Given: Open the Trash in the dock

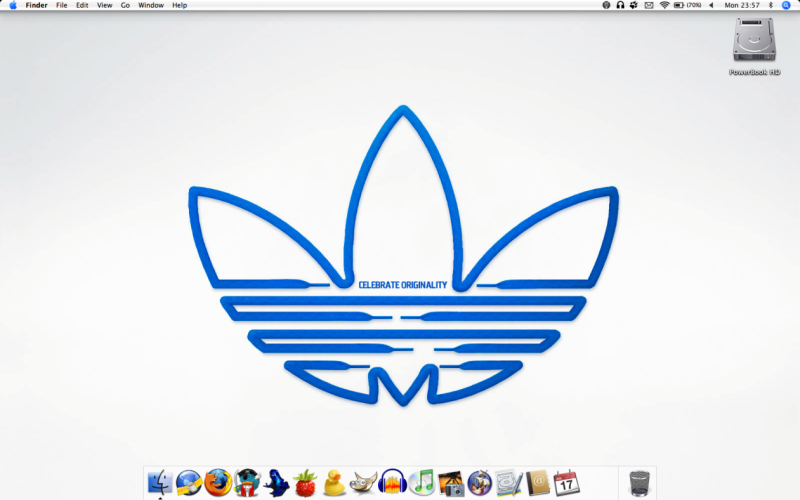Looking at the screenshot, I should click(639, 483).
